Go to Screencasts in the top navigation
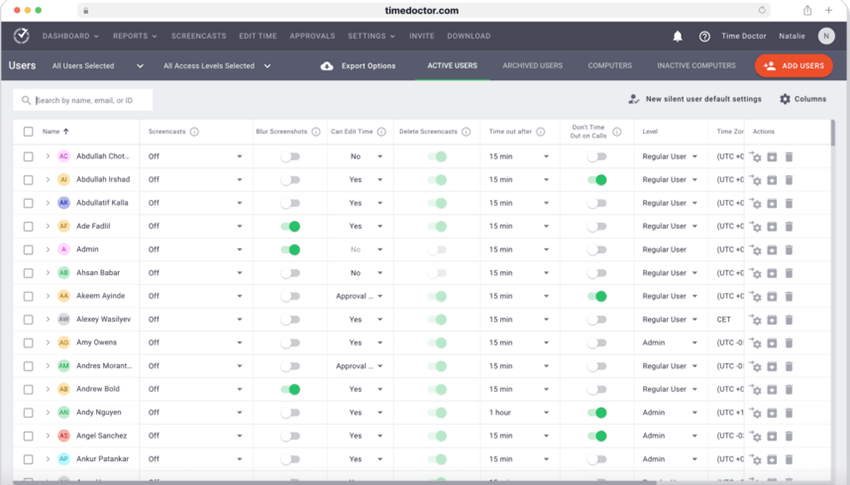 click(x=199, y=36)
